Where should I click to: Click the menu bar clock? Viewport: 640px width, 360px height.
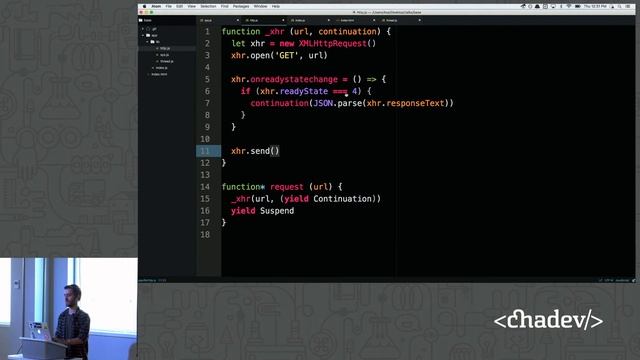[596, 7]
